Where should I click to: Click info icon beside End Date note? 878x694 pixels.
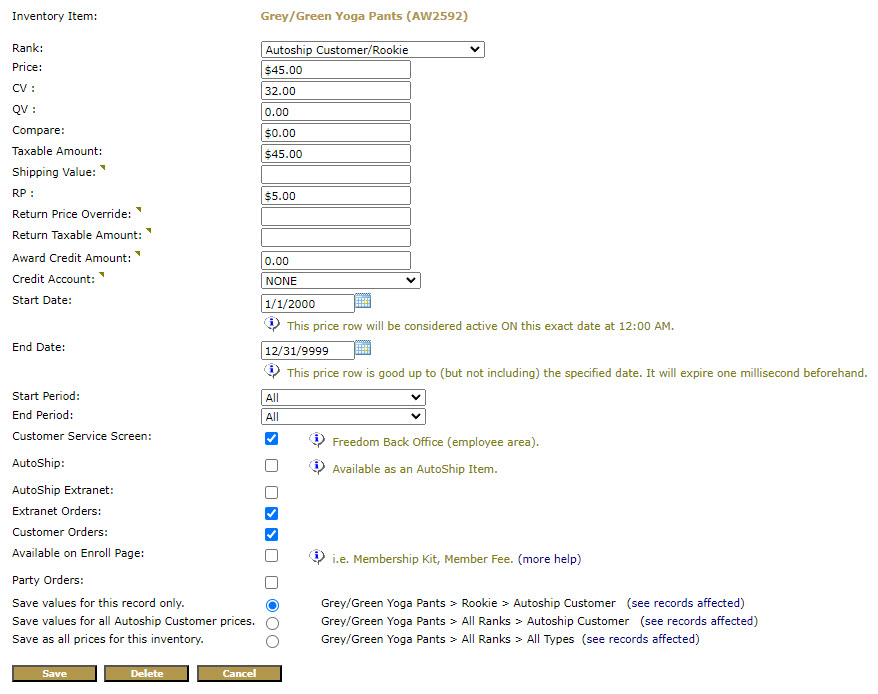click(x=272, y=372)
